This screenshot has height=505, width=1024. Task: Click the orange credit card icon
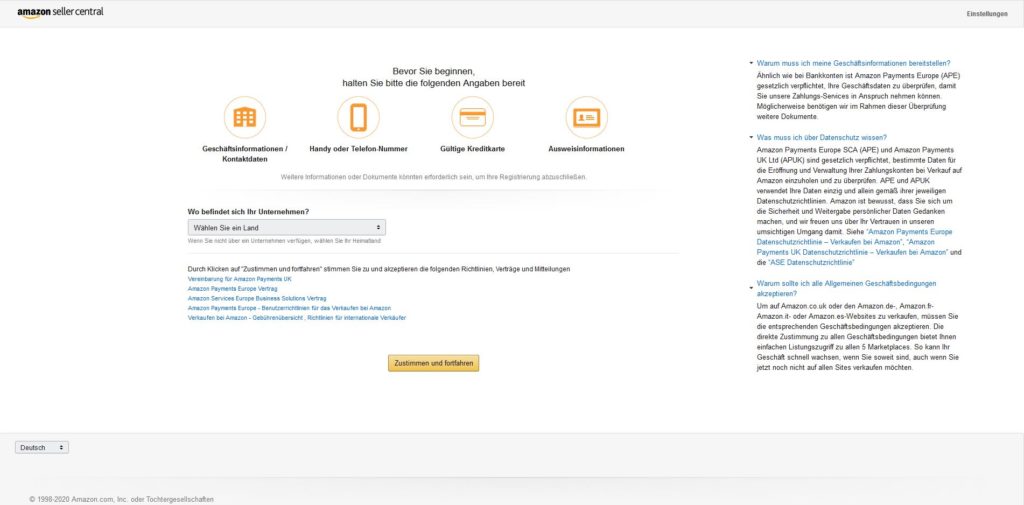[x=472, y=118]
